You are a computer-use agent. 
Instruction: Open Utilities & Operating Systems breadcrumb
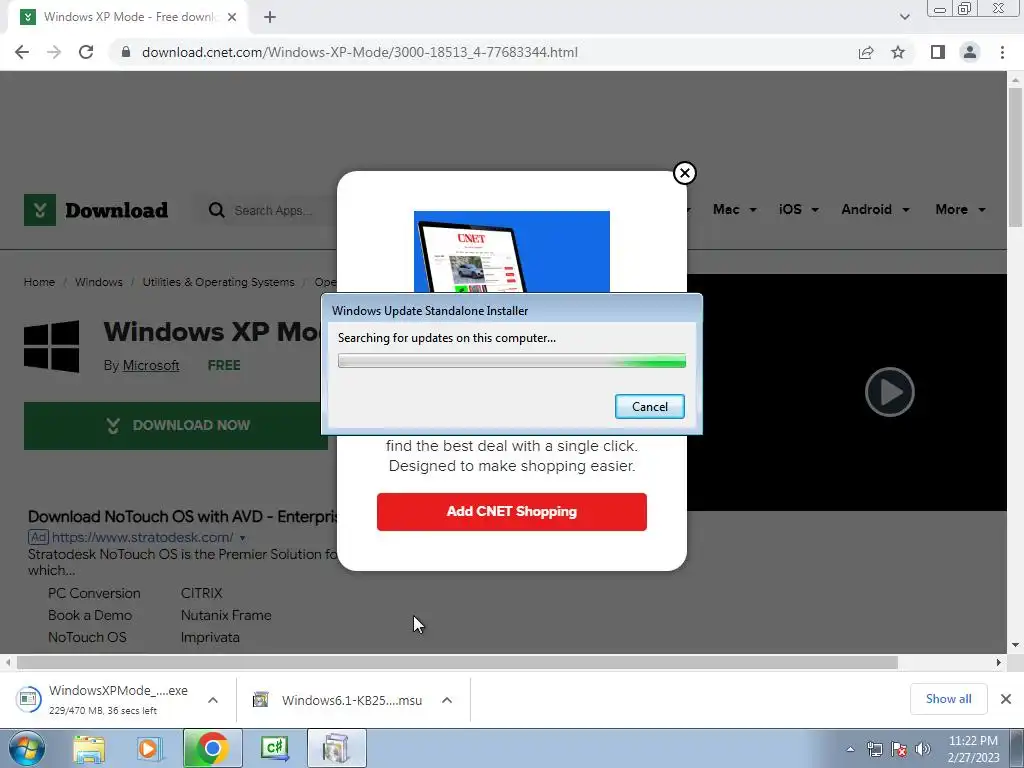pos(218,282)
